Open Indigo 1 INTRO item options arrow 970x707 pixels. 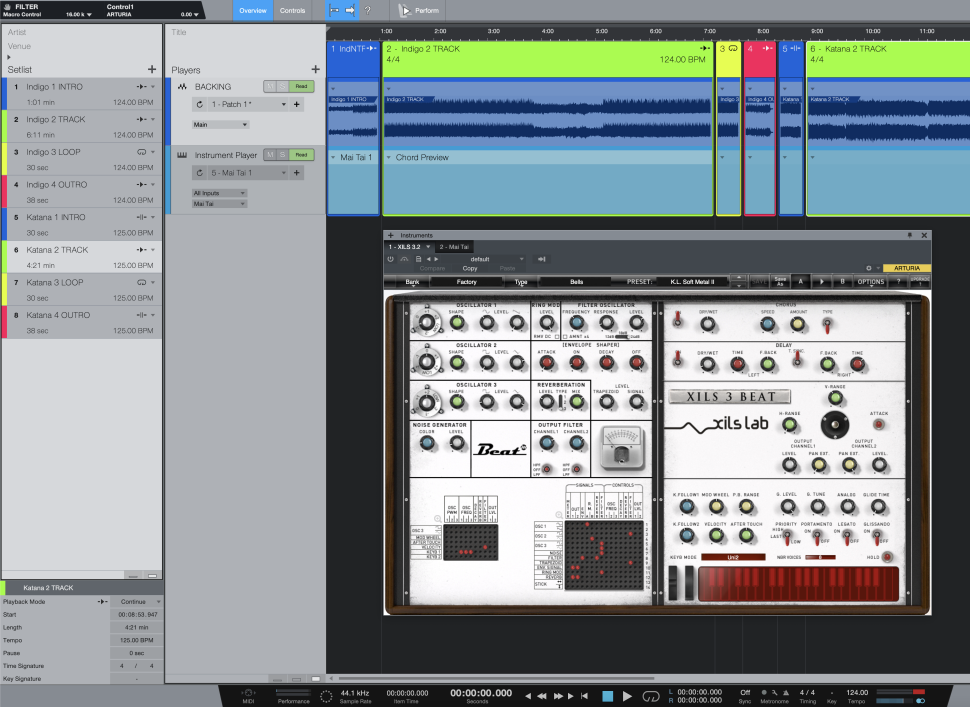[x=153, y=87]
